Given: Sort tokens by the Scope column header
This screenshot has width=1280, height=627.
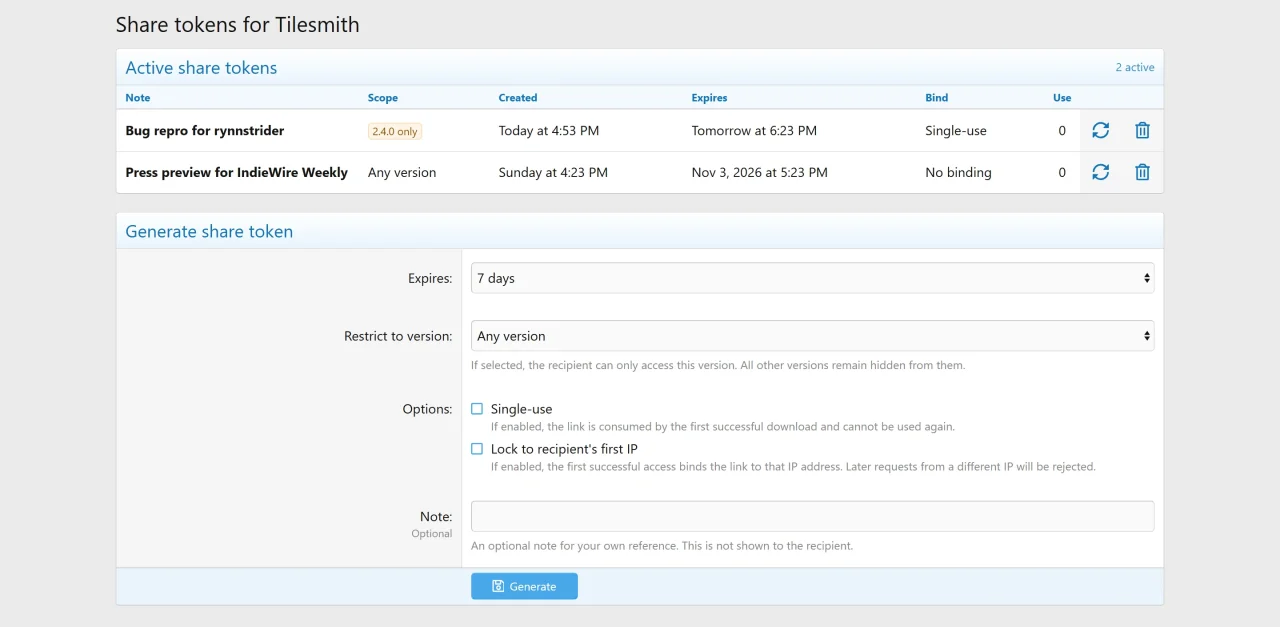Looking at the screenshot, I should pyautogui.click(x=383, y=98).
